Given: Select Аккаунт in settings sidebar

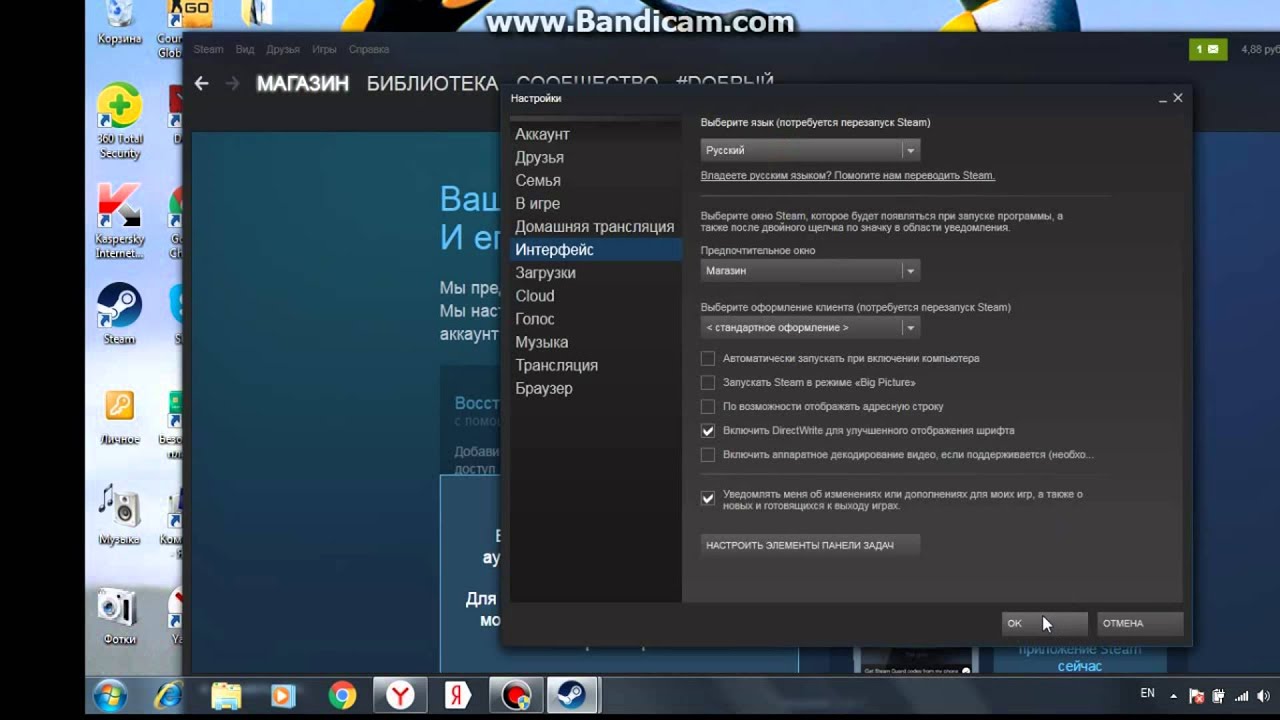Looking at the screenshot, I should pyautogui.click(x=596, y=134).
